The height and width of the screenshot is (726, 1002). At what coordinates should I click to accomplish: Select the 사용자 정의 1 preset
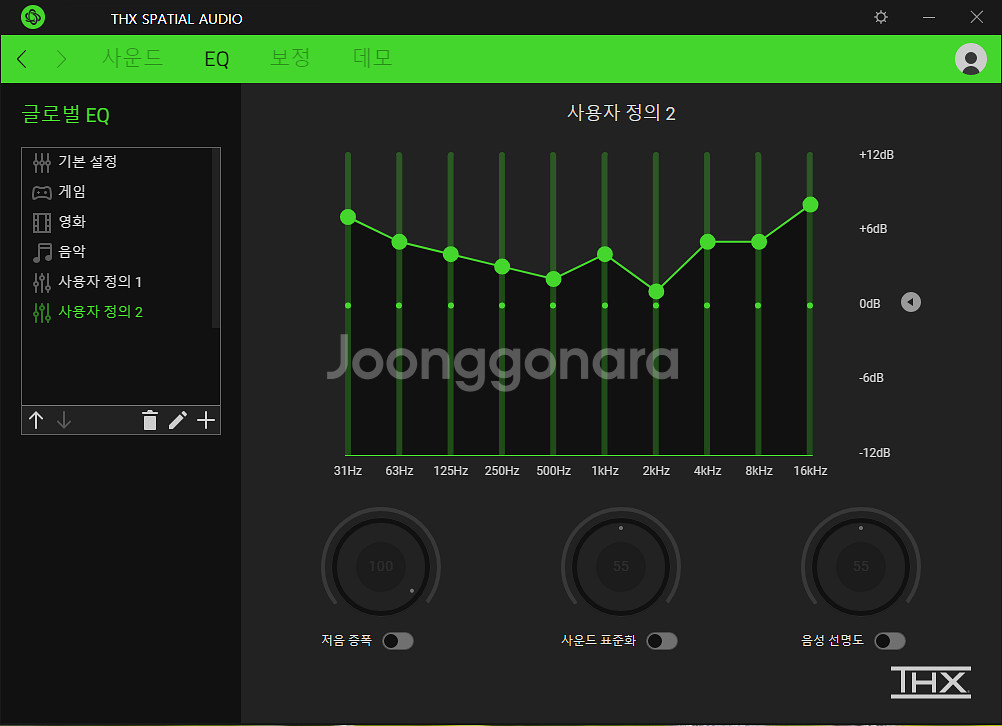(118, 282)
